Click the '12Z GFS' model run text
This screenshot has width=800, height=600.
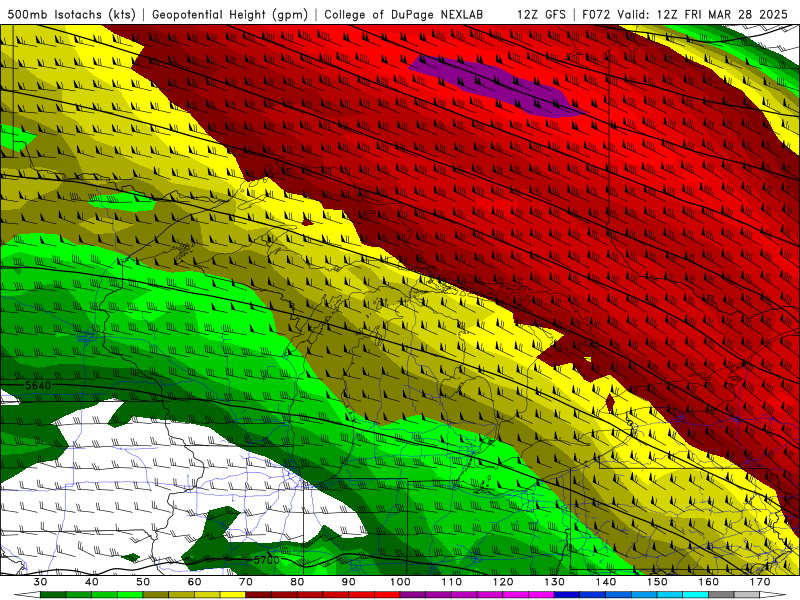(x=541, y=14)
